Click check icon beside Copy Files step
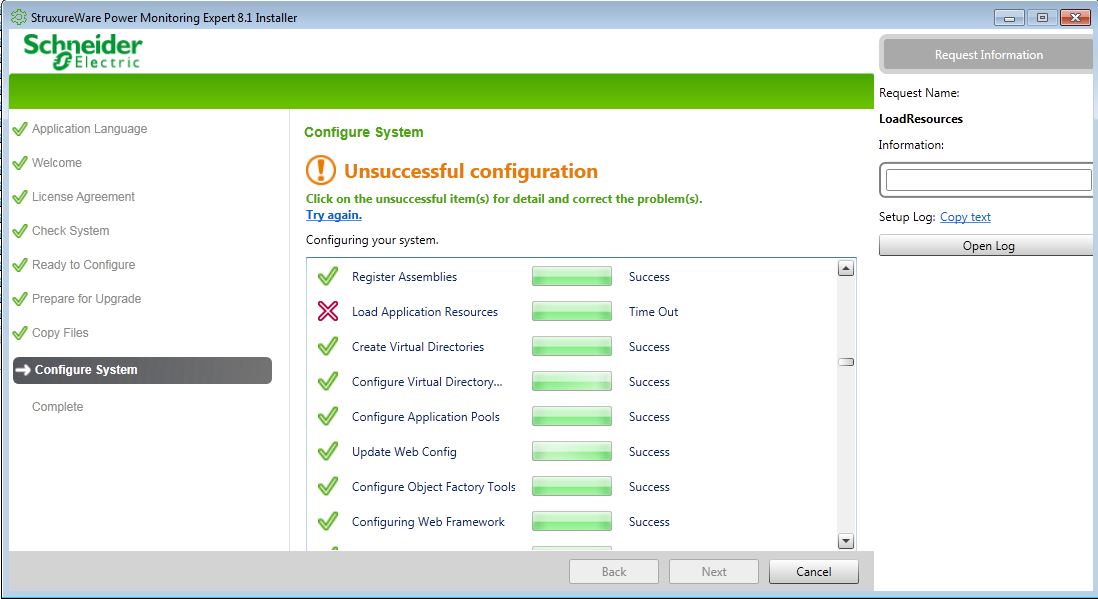 (20, 332)
